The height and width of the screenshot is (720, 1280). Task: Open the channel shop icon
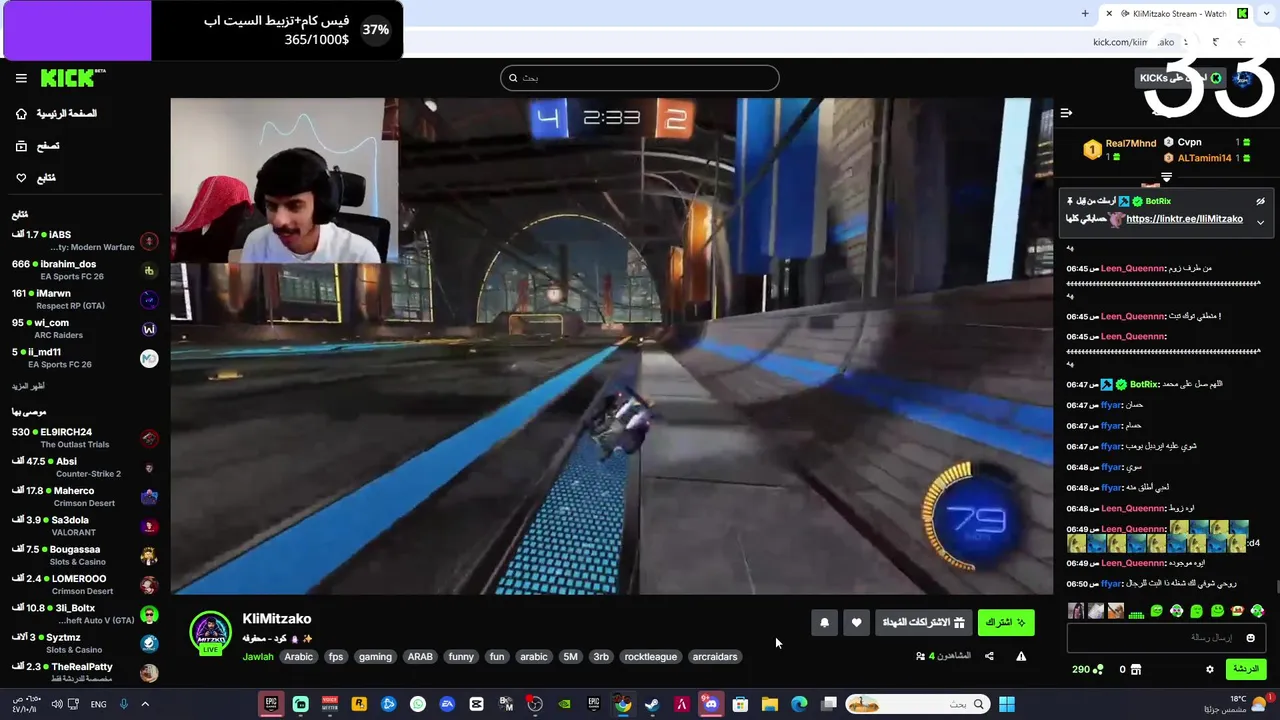pyautogui.click(x=1136, y=670)
